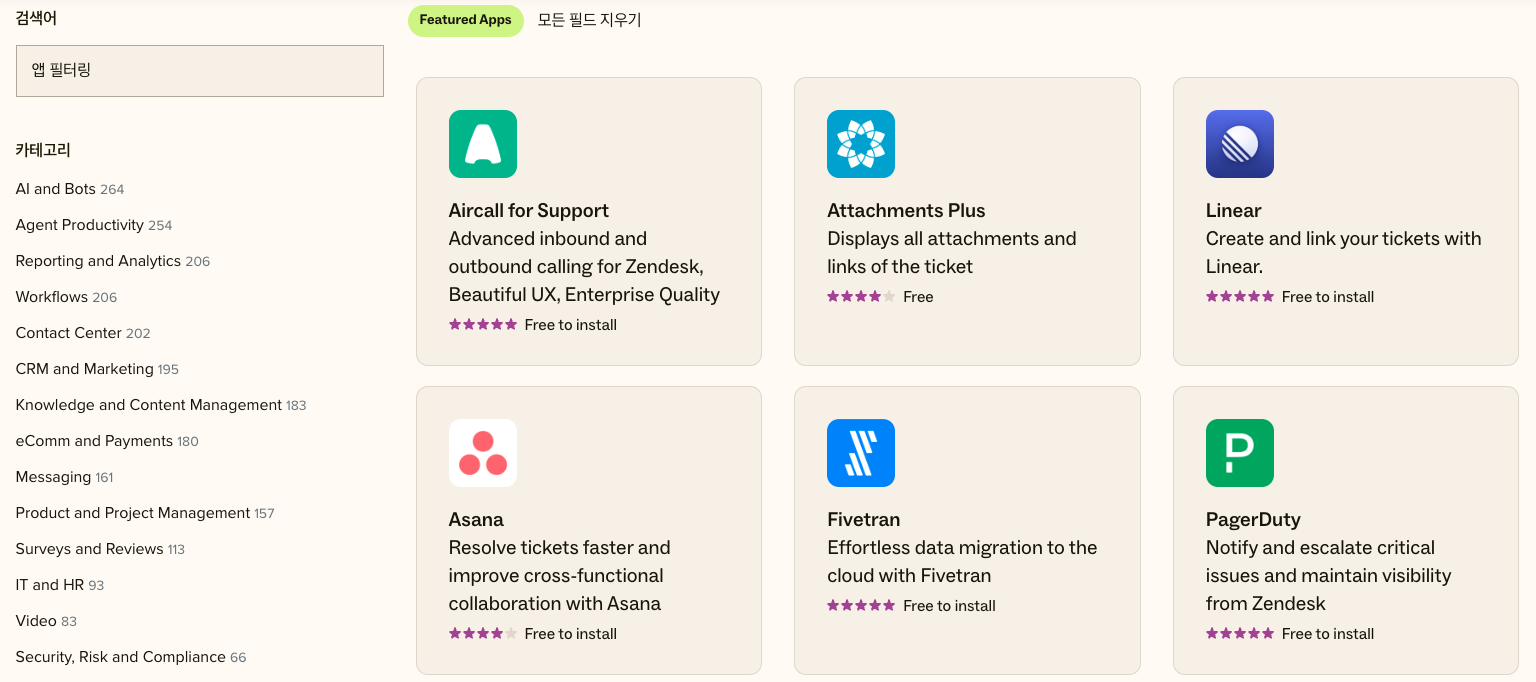Open Knowledge and Content Management category
Screen dimensions: 1536x682
(x=149, y=405)
